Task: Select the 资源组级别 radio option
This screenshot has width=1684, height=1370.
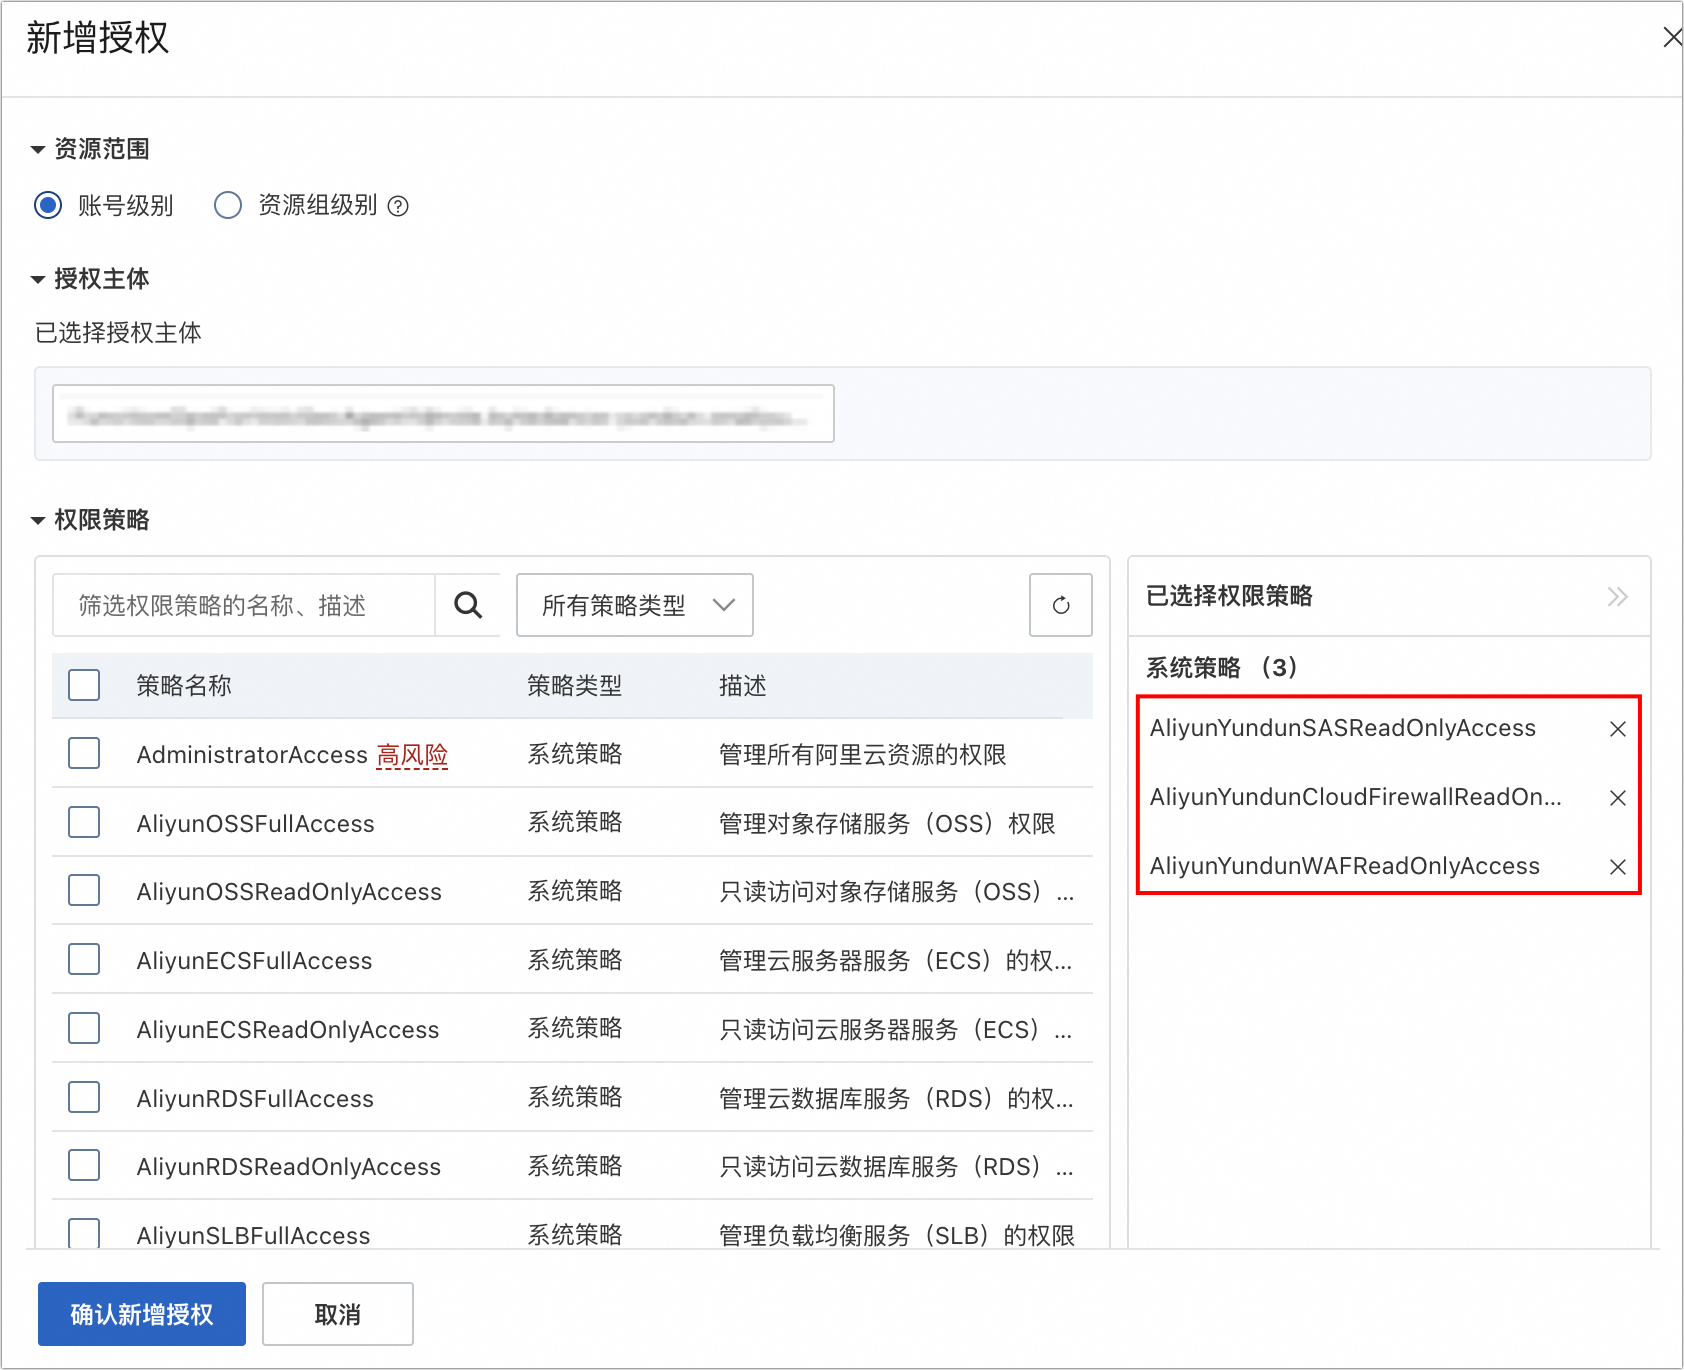Action: (228, 205)
